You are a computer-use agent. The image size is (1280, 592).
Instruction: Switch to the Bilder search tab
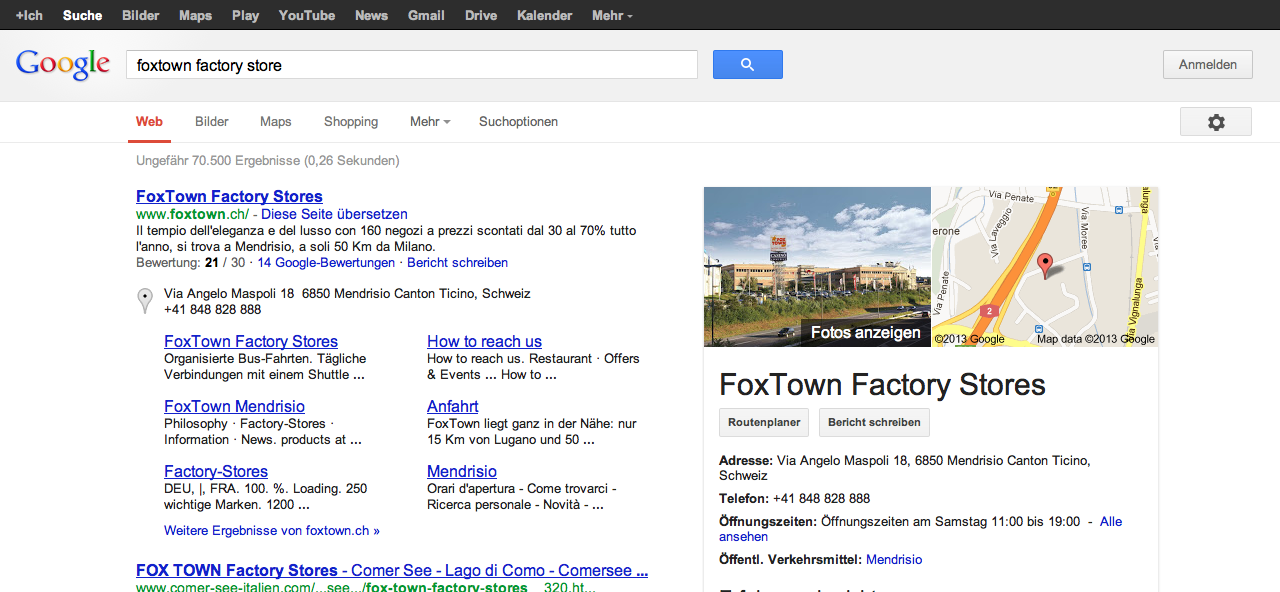pos(212,122)
